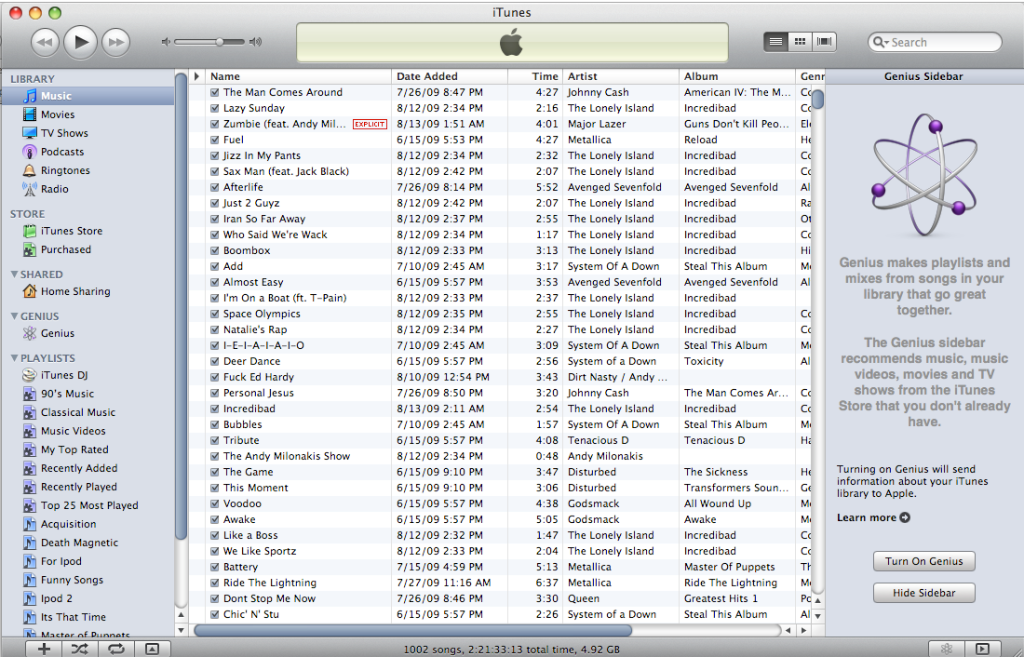Toggle shuffle in bottom bar

pyautogui.click(x=80, y=648)
